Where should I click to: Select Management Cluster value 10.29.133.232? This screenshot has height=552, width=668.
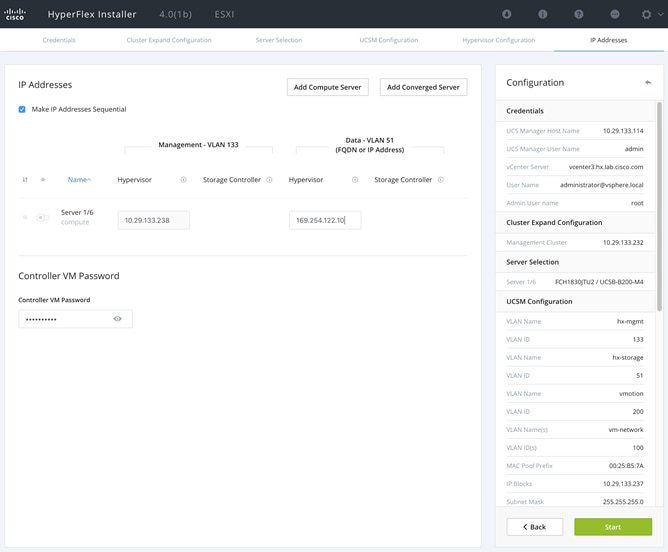tap(623, 242)
